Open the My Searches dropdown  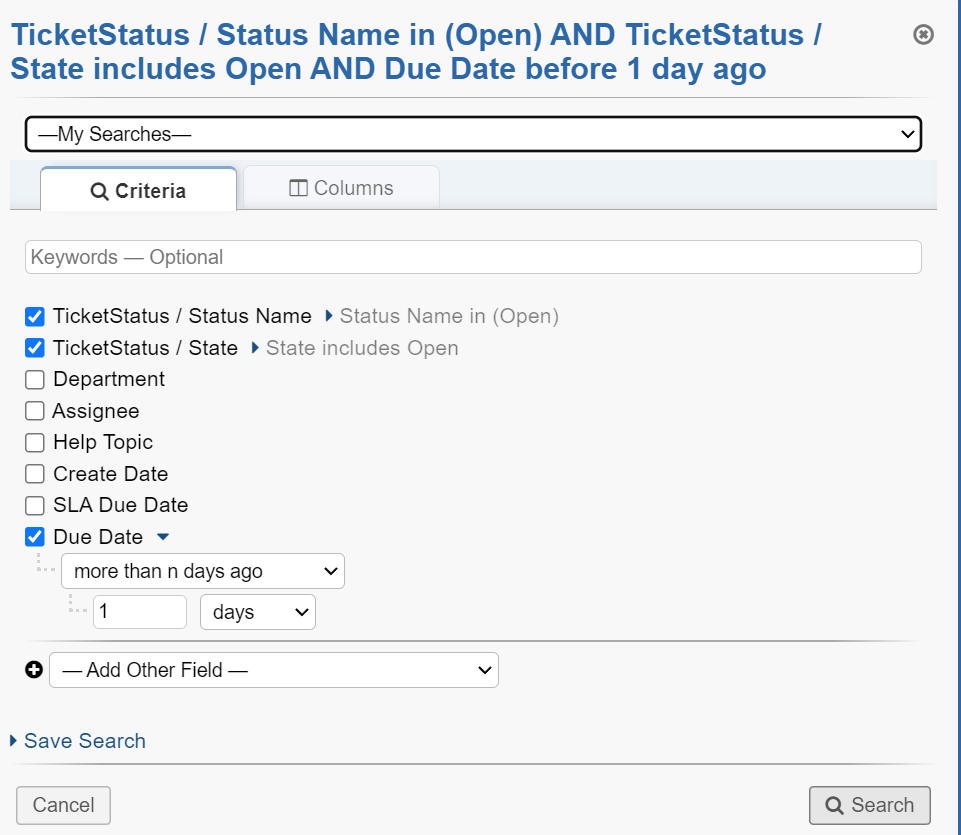click(473, 134)
